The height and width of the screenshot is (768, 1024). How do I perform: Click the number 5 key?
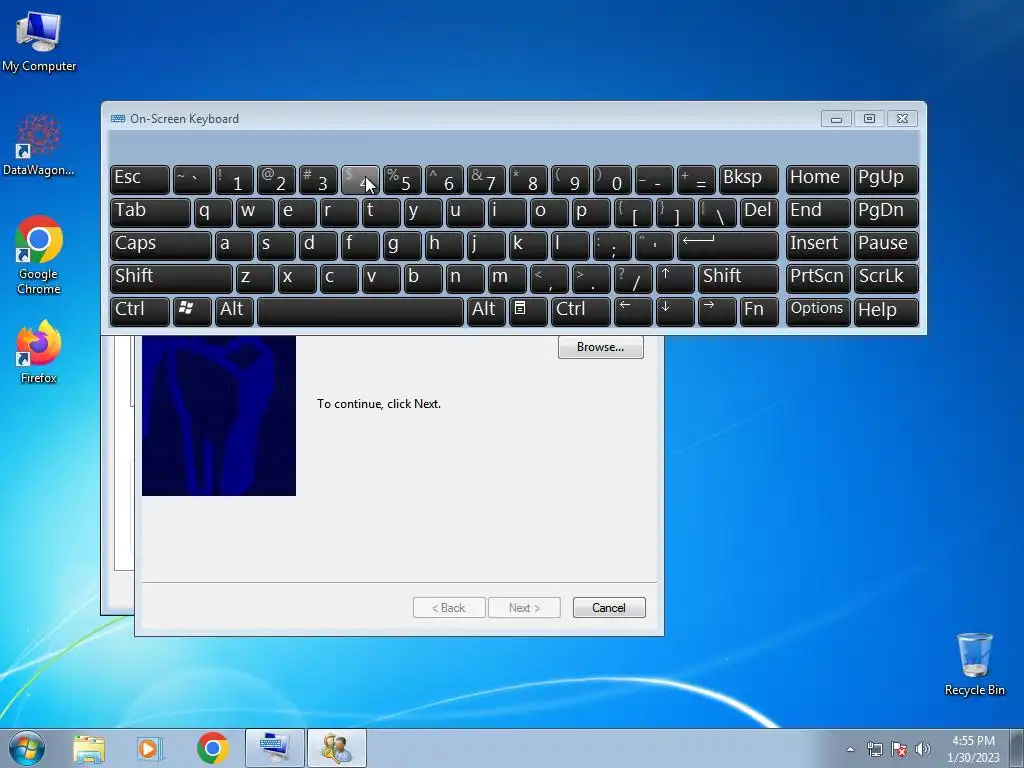click(402, 180)
